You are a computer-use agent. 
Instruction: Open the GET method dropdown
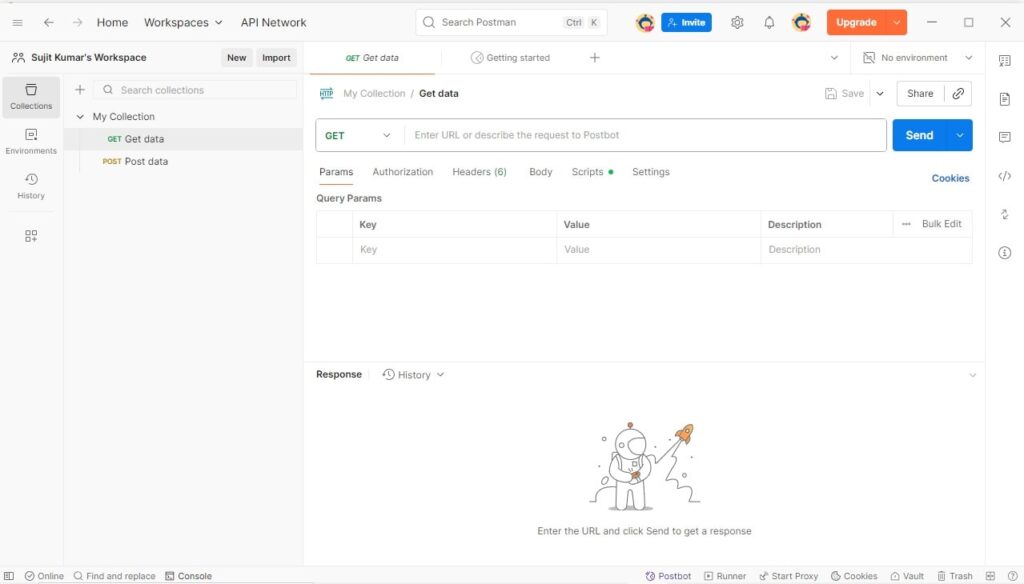(x=359, y=135)
